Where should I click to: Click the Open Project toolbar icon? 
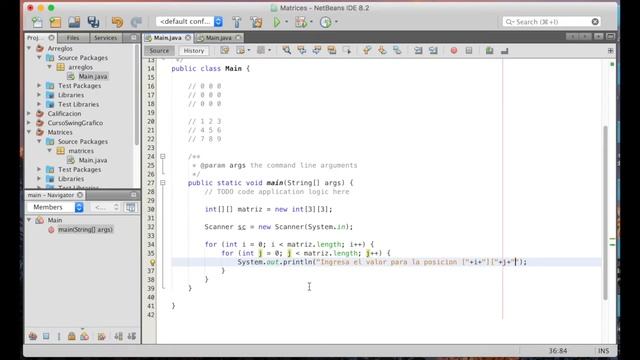click(74, 22)
